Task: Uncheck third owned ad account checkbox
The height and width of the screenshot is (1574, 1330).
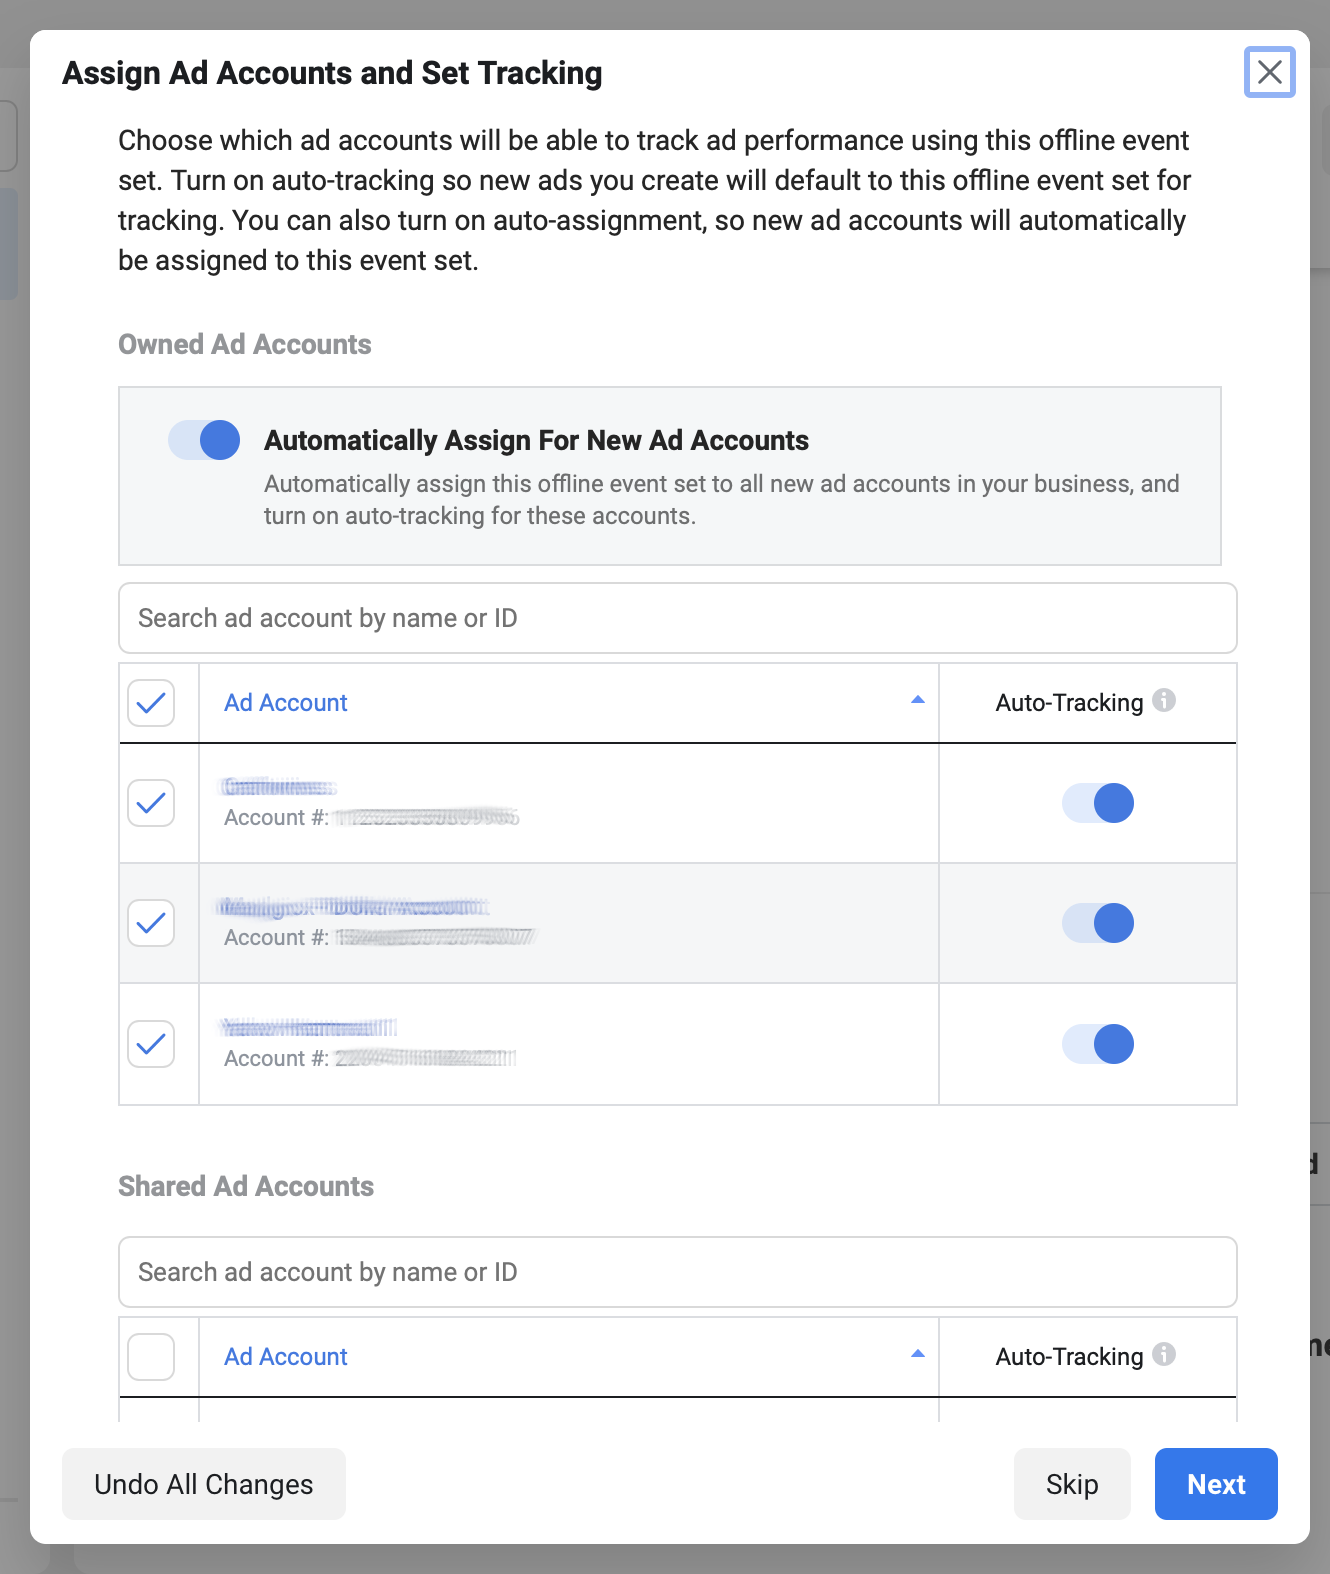Action: 151,1044
